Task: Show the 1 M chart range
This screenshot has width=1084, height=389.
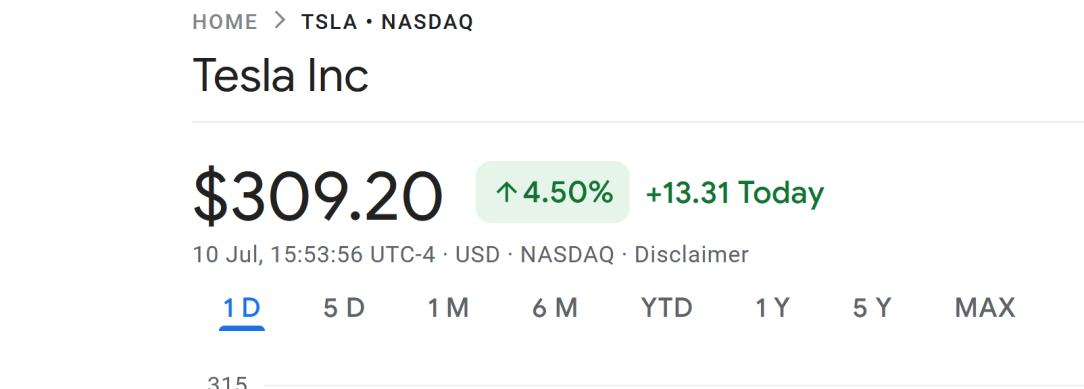Action: coord(448,307)
